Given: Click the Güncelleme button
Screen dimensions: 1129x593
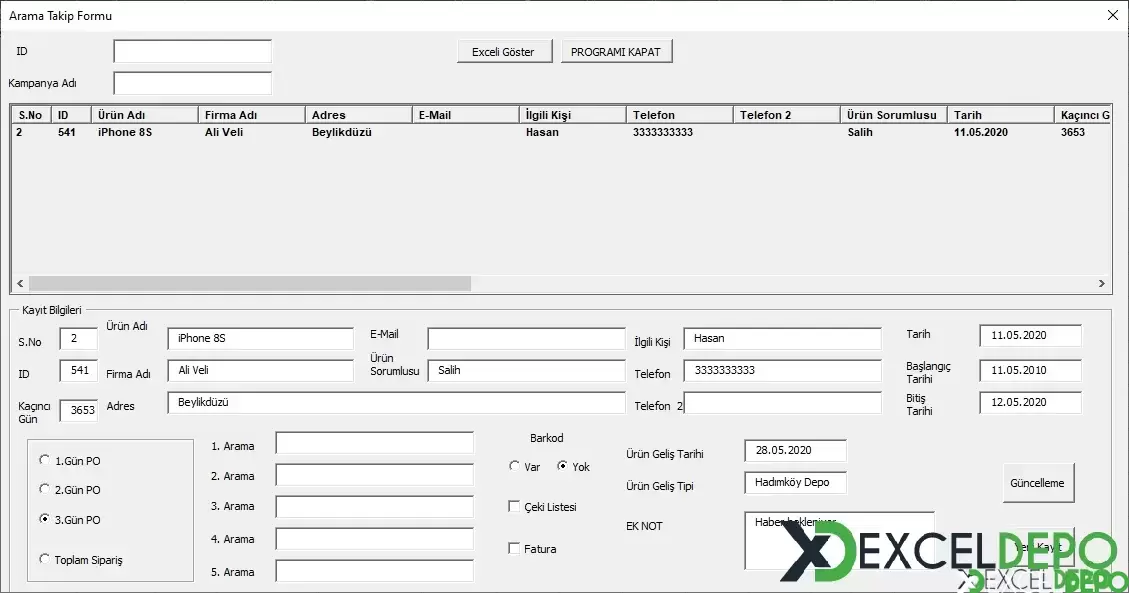Looking at the screenshot, I should pos(1038,483).
